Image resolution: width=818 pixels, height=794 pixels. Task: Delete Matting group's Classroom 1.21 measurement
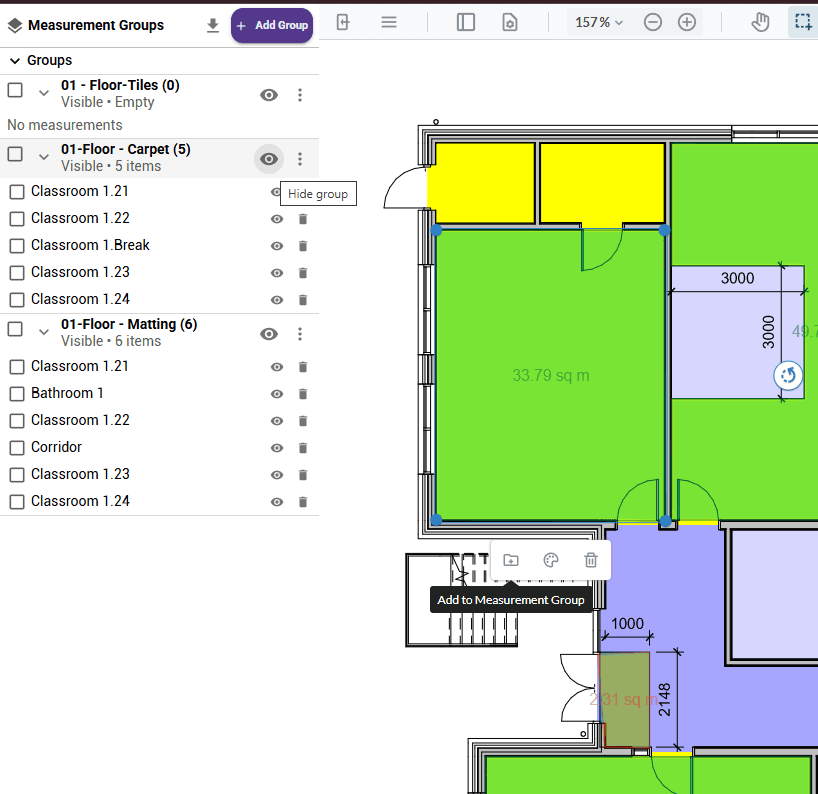point(303,367)
